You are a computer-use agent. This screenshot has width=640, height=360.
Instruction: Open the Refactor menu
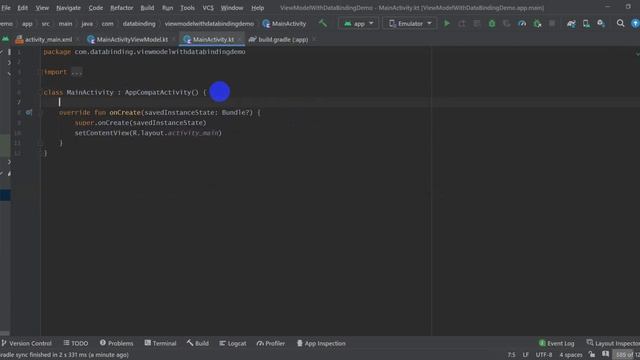[x=122, y=8]
